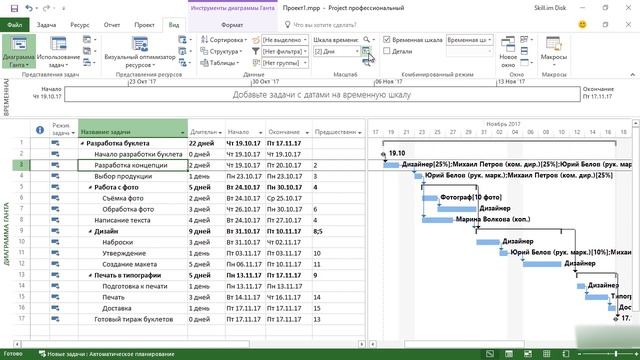
Task: Collapse the Печать в типографии summary task
Action: pos(91,276)
